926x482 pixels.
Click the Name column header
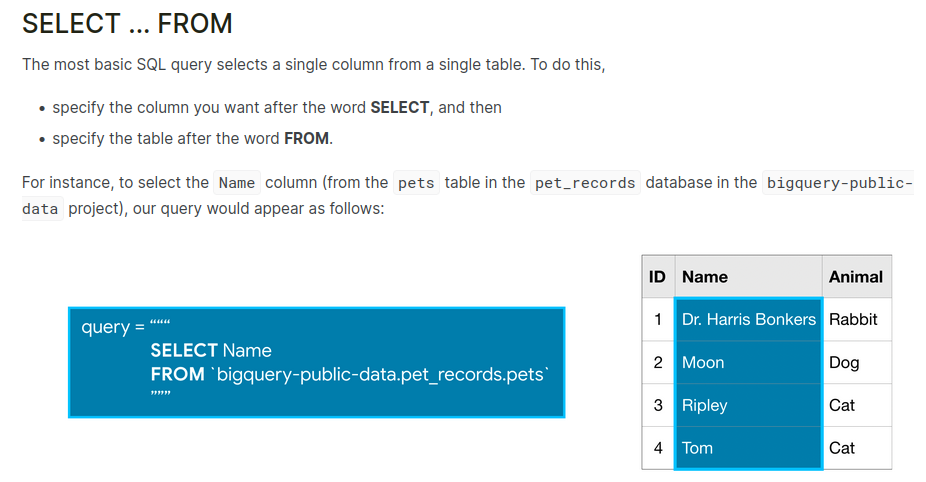coord(705,276)
